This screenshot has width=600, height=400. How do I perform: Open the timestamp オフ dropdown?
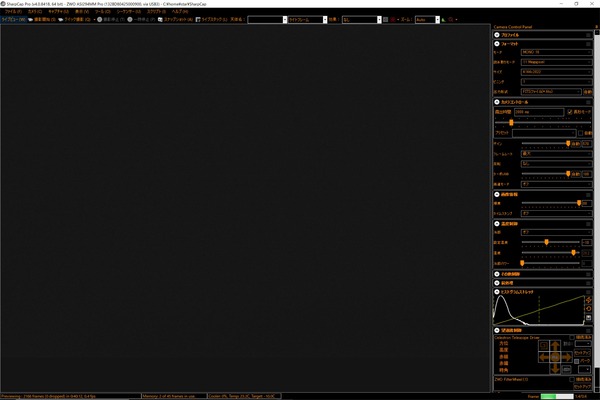coord(556,213)
